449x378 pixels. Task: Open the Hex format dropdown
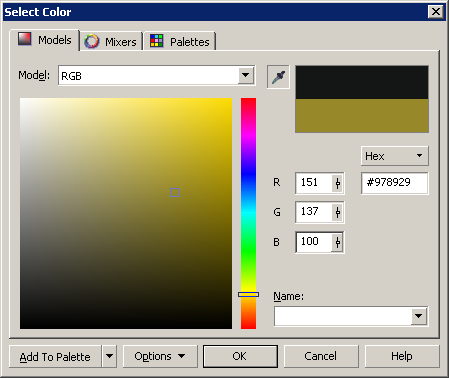point(395,156)
